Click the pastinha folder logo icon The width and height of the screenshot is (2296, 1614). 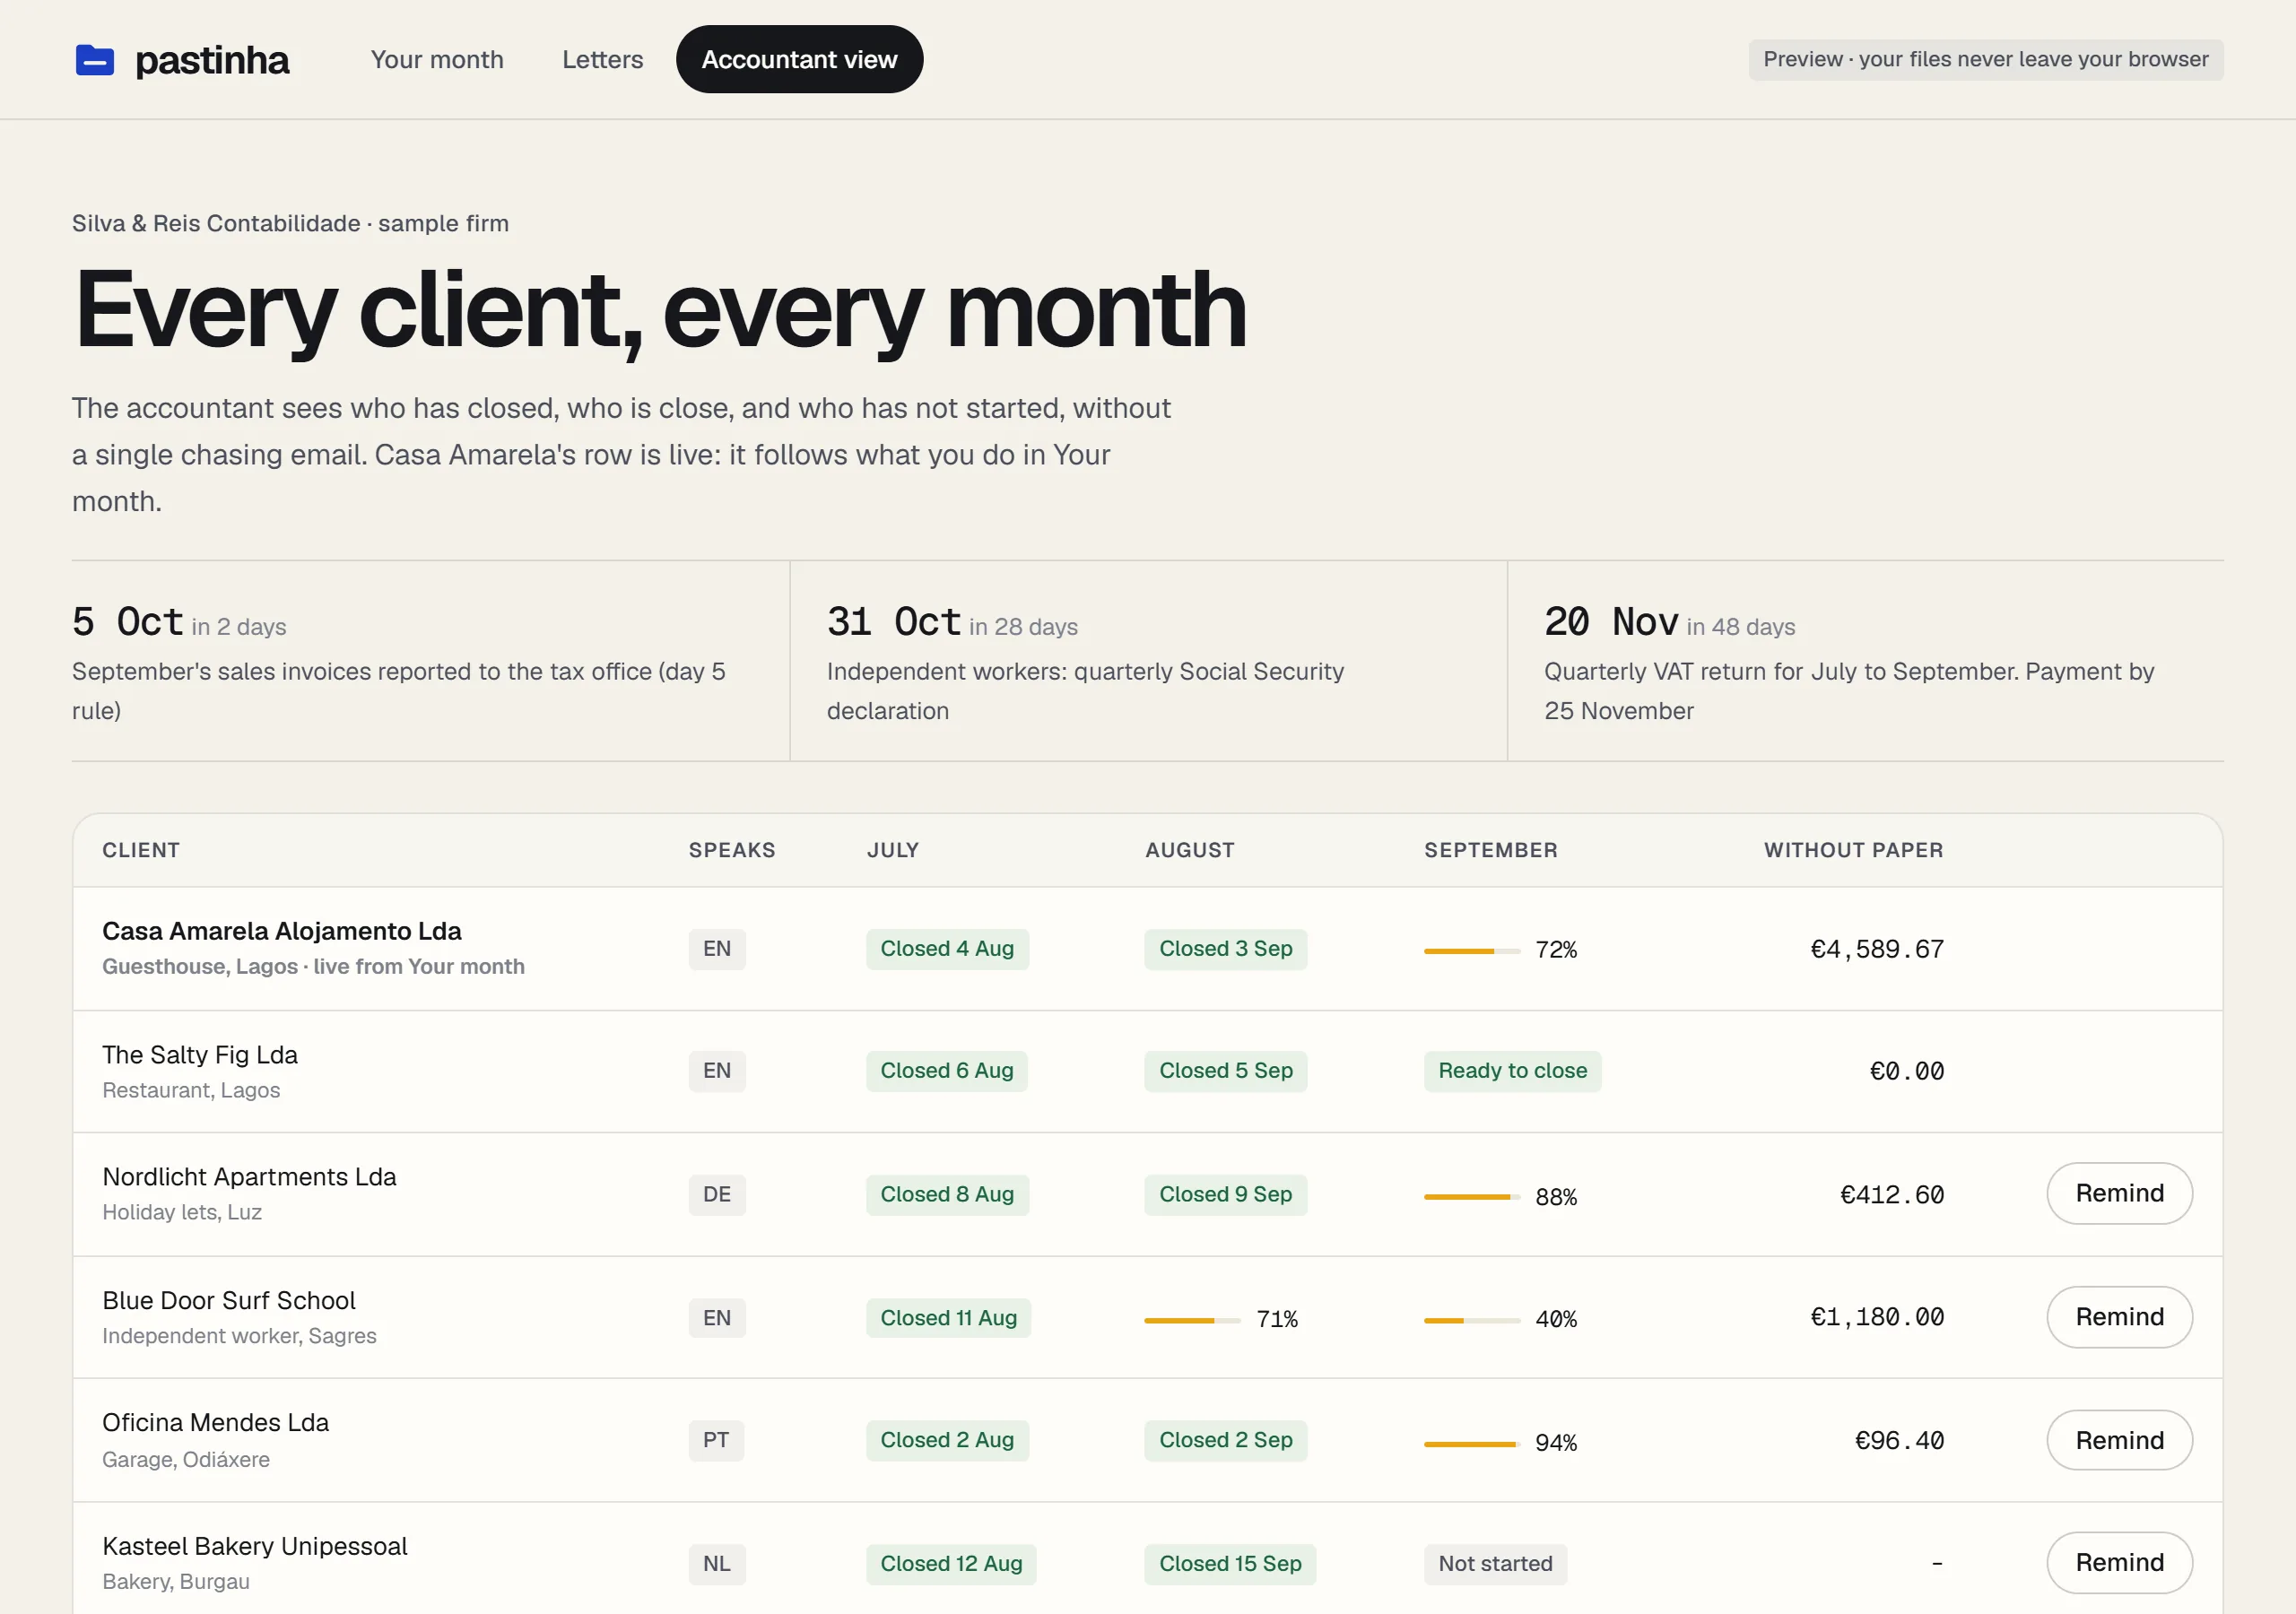[95, 60]
